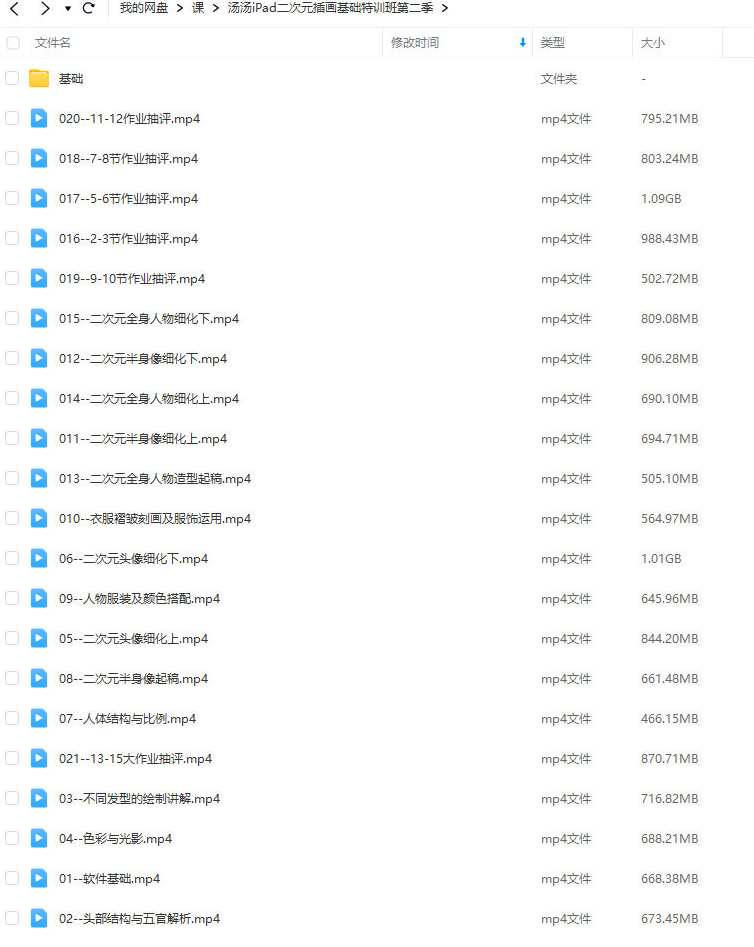
Task: Expand the chevron after 我的网盘 breadcrumb
Action: click(179, 8)
